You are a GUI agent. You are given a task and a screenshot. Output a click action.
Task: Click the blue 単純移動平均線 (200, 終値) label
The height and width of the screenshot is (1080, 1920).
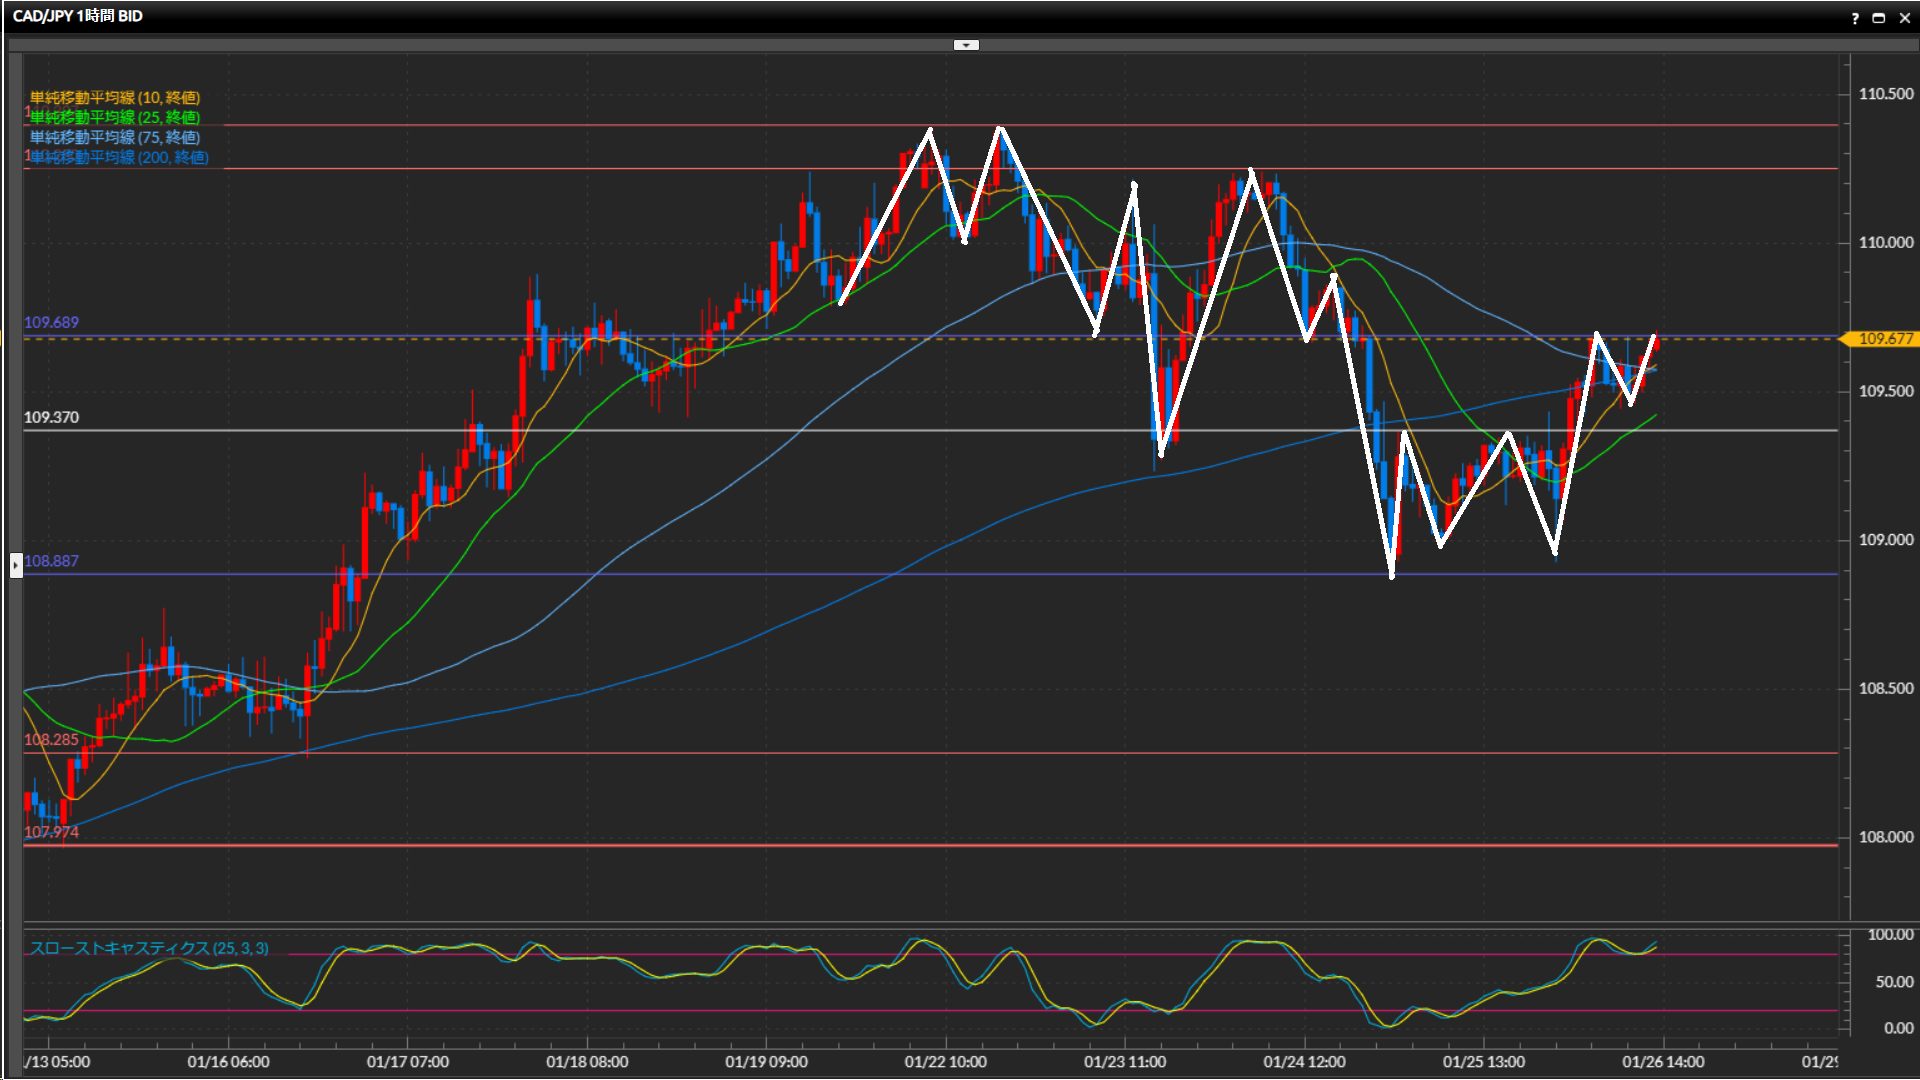tap(118, 157)
